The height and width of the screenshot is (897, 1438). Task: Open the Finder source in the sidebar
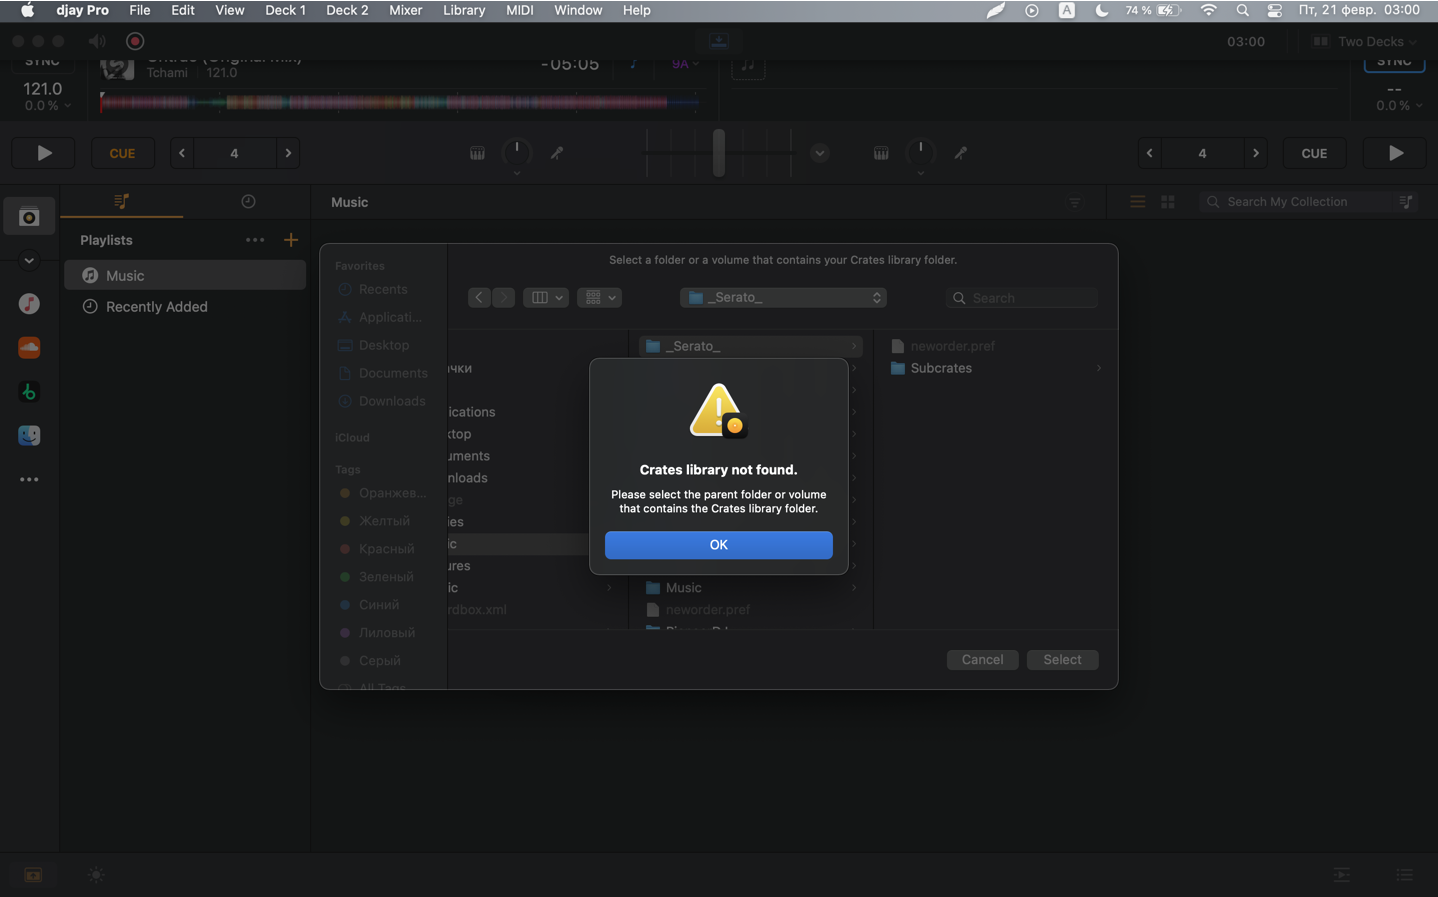[x=29, y=436]
